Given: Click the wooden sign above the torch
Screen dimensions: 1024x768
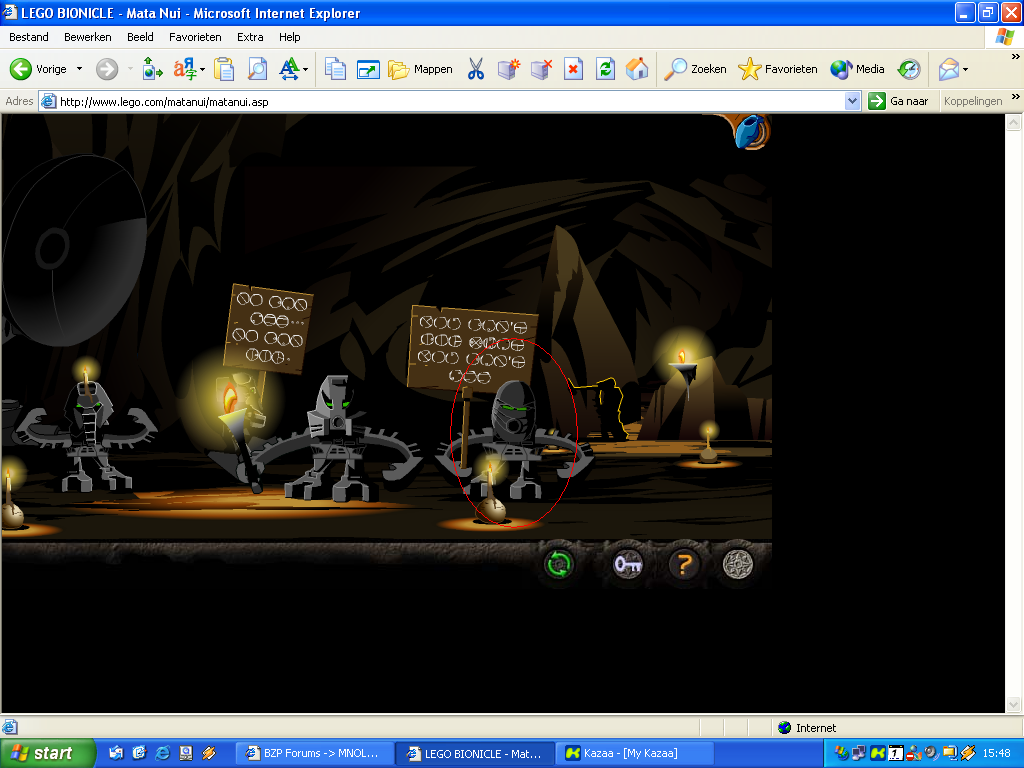Looking at the screenshot, I should (x=268, y=328).
